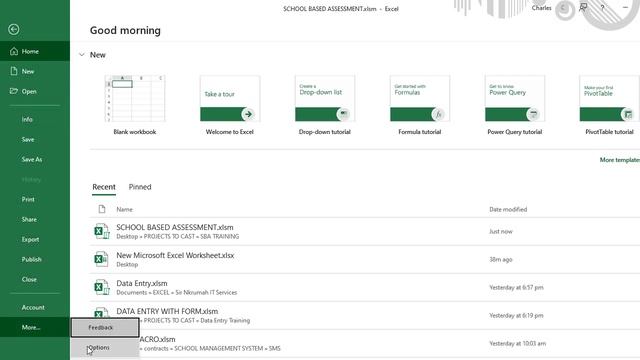Image resolution: width=640 pixels, height=360 pixels.
Task: Sort files by the Name column header
Action: tap(124, 209)
